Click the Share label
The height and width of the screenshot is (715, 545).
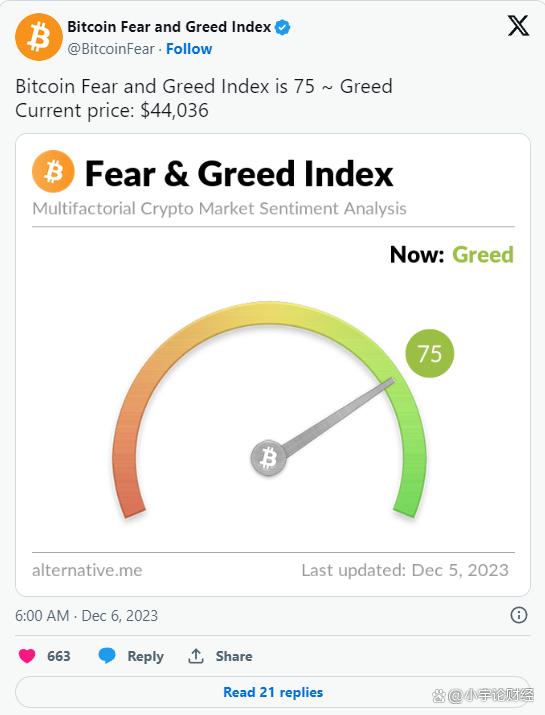pyautogui.click(x=234, y=656)
